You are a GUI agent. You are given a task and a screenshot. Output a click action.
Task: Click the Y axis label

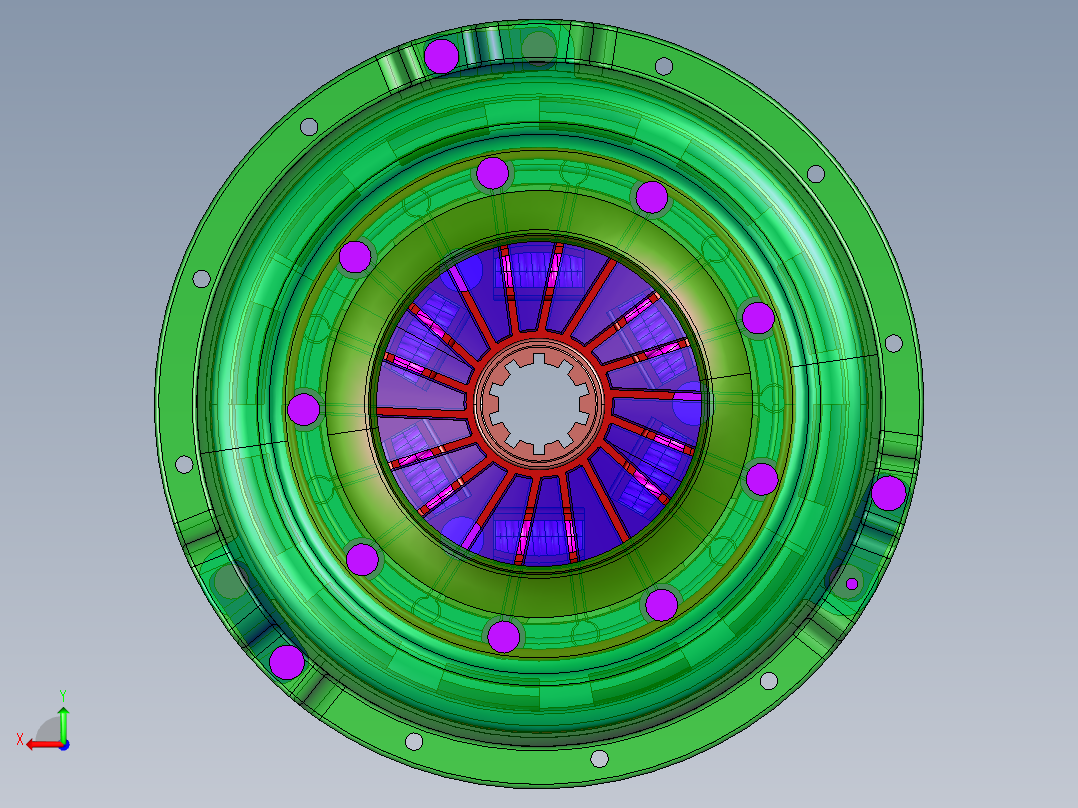coord(63,693)
